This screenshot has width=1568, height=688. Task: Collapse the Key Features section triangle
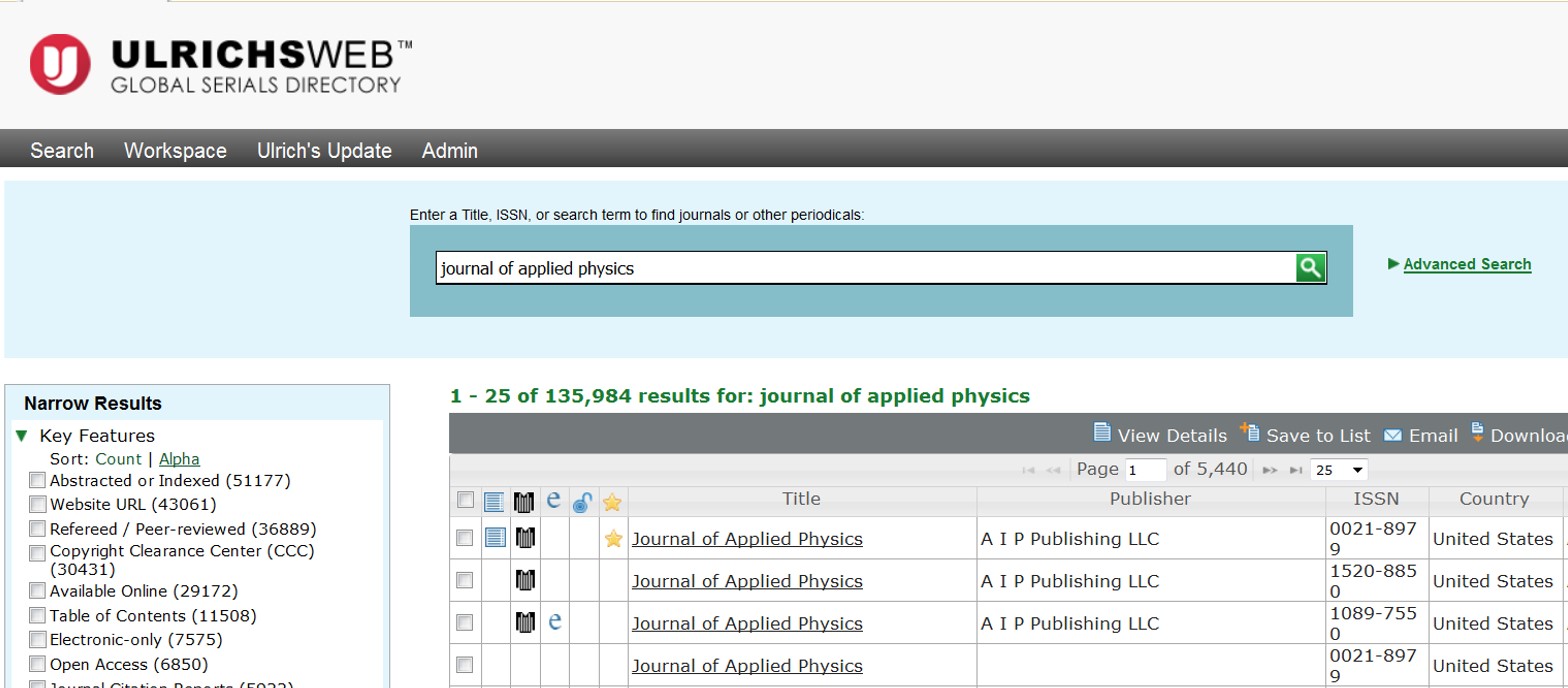(x=22, y=436)
